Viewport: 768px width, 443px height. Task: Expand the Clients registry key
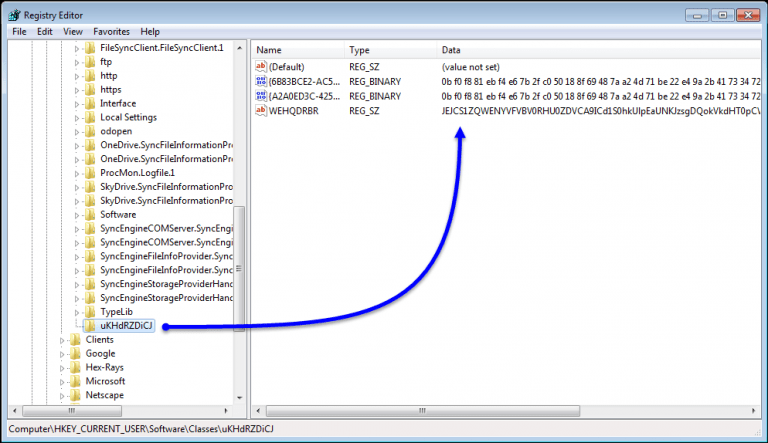[62, 340]
